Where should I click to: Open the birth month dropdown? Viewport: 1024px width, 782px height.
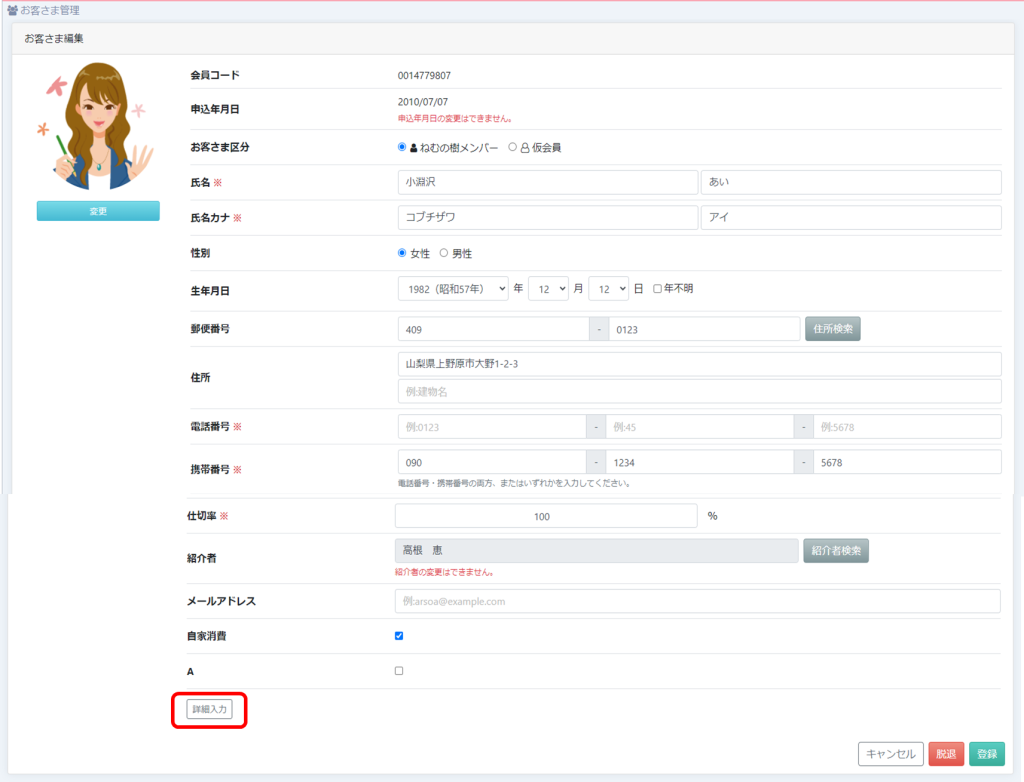(548, 288)
